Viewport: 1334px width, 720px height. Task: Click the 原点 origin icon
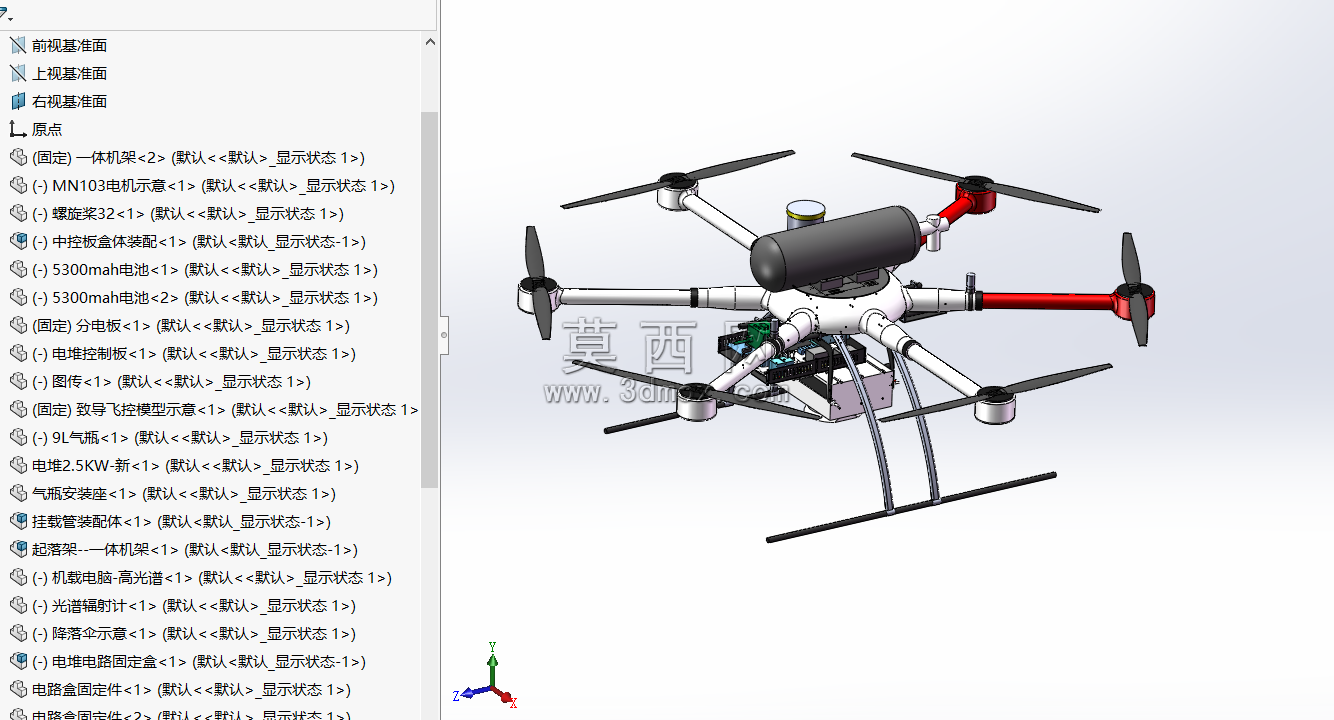point(17,129)
